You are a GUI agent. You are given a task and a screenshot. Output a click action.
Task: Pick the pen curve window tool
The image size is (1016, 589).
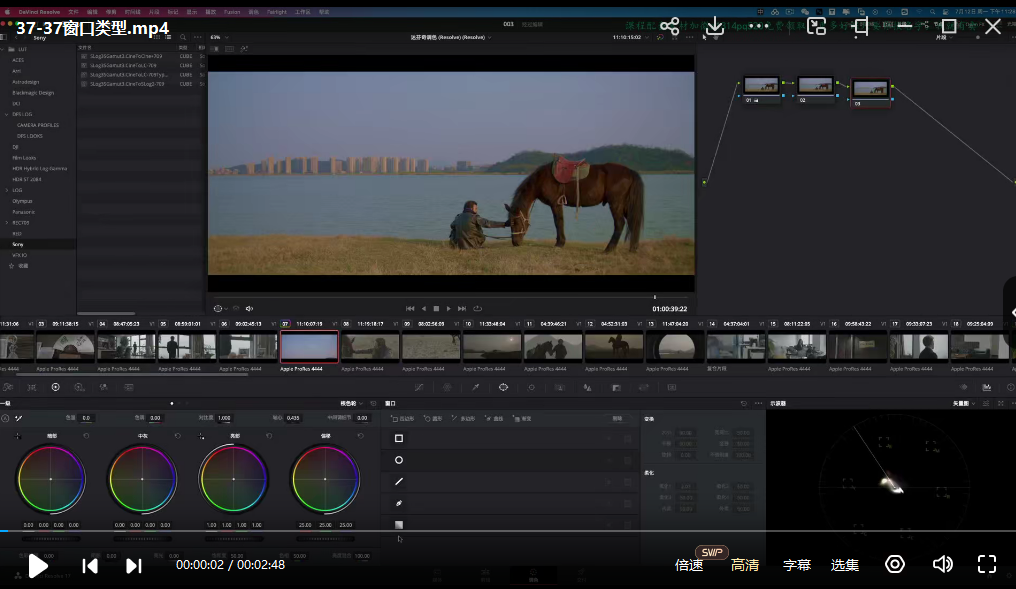tap(399, 503)
